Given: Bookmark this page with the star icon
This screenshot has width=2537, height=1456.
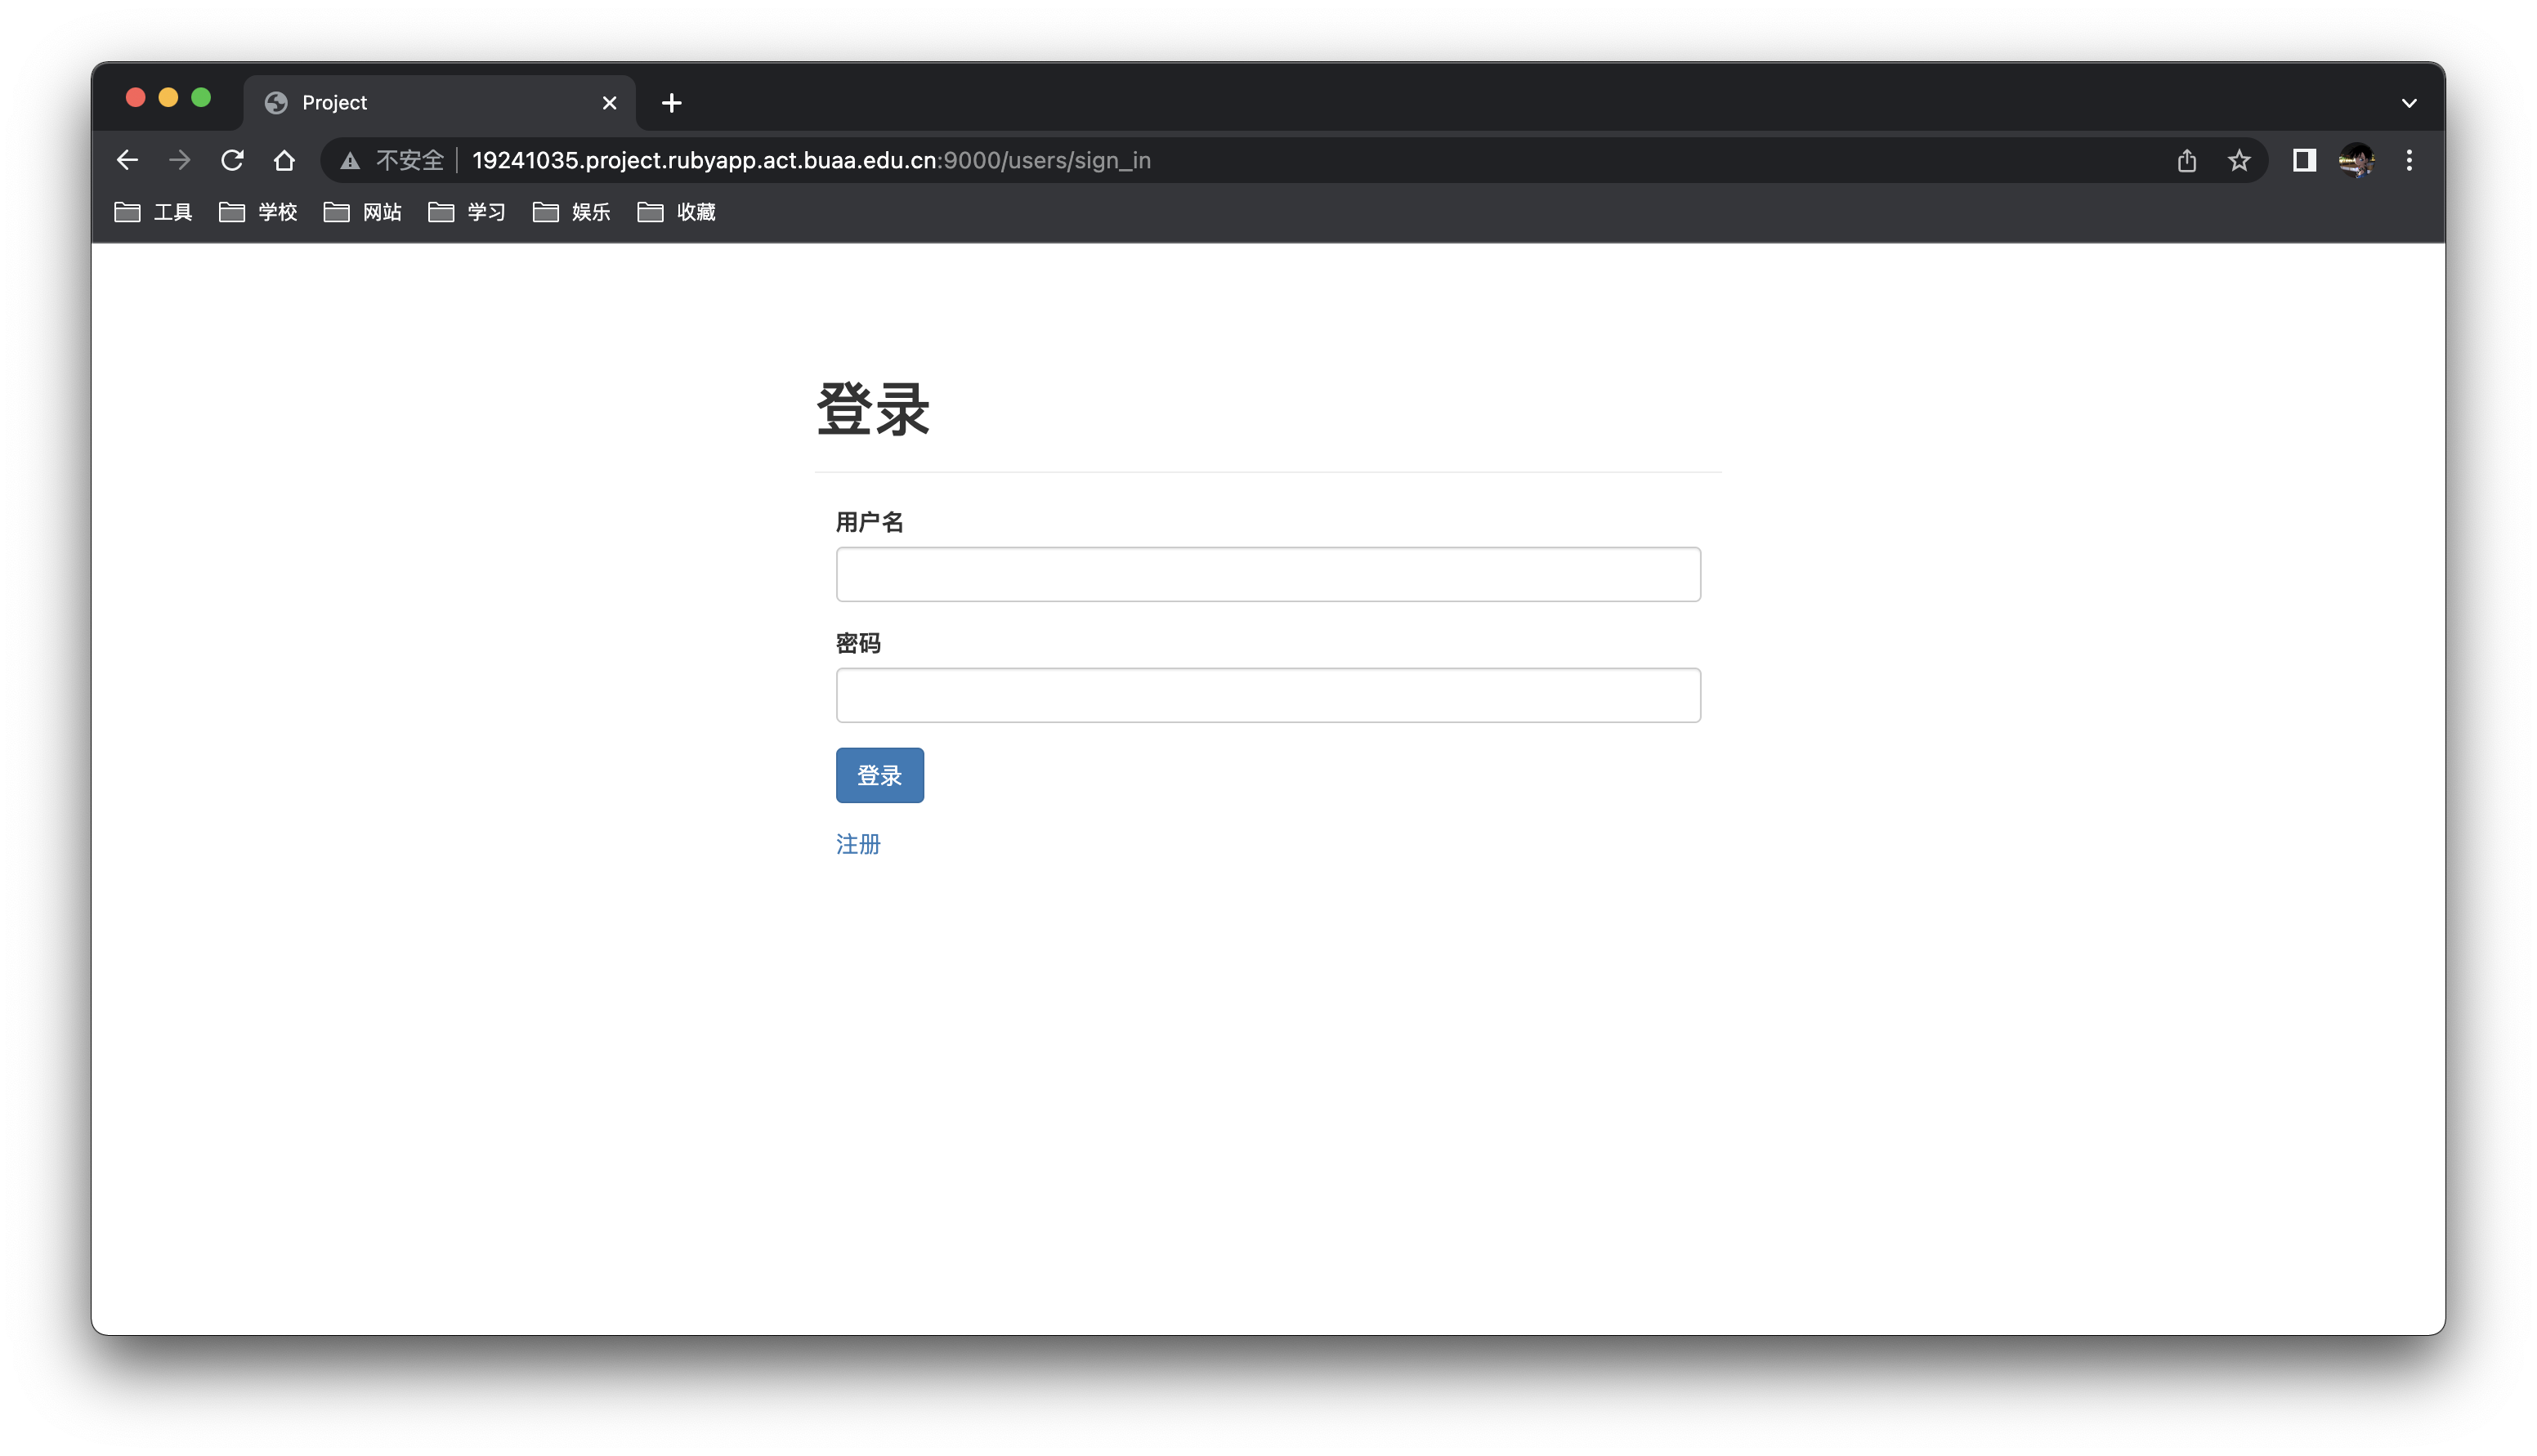Looking at the screenshot, I should coord(2239,160).
